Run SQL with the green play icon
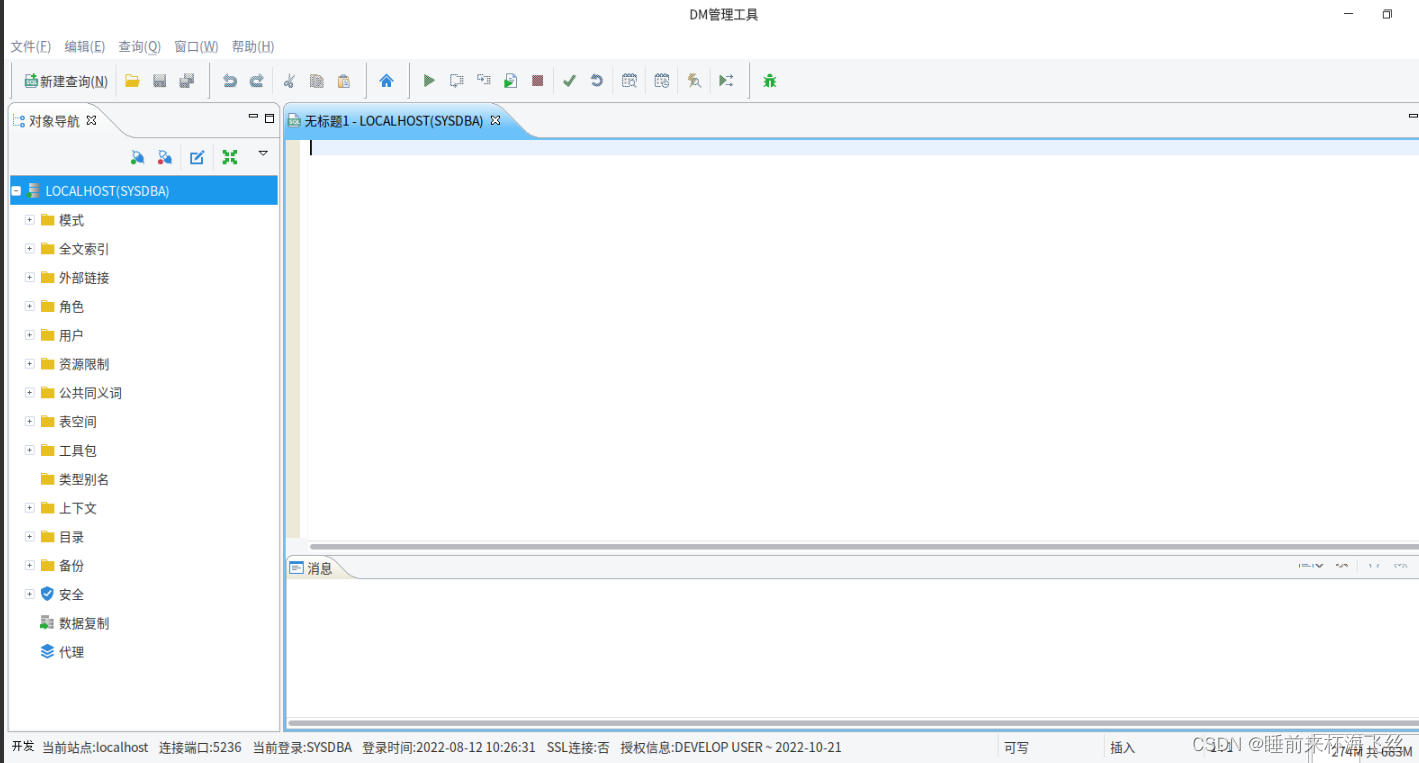Viewport: 1419px width, 763px height. pyautogui.click(x=429, y=81)
